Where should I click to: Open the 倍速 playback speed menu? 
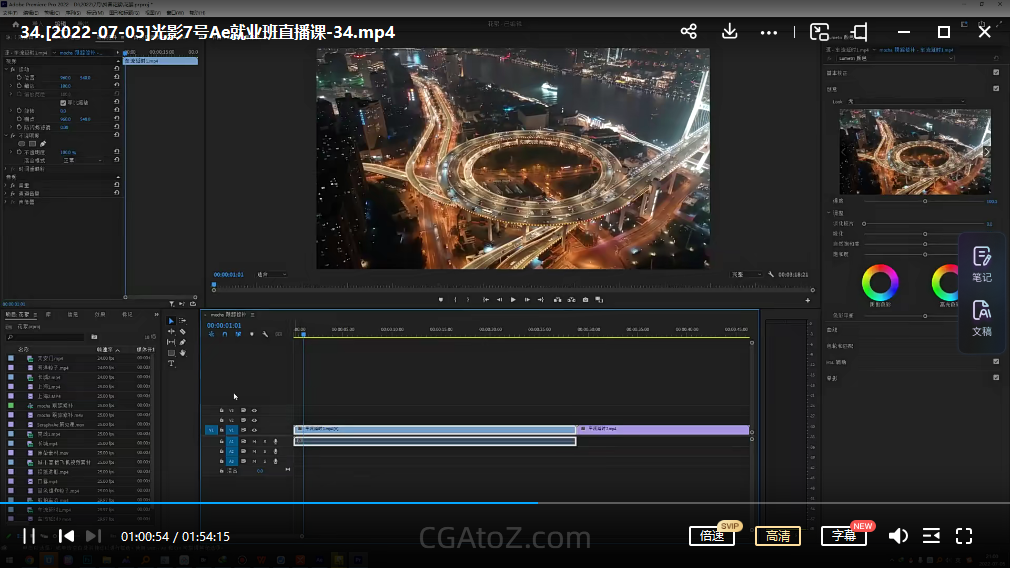tap(712, 536)
